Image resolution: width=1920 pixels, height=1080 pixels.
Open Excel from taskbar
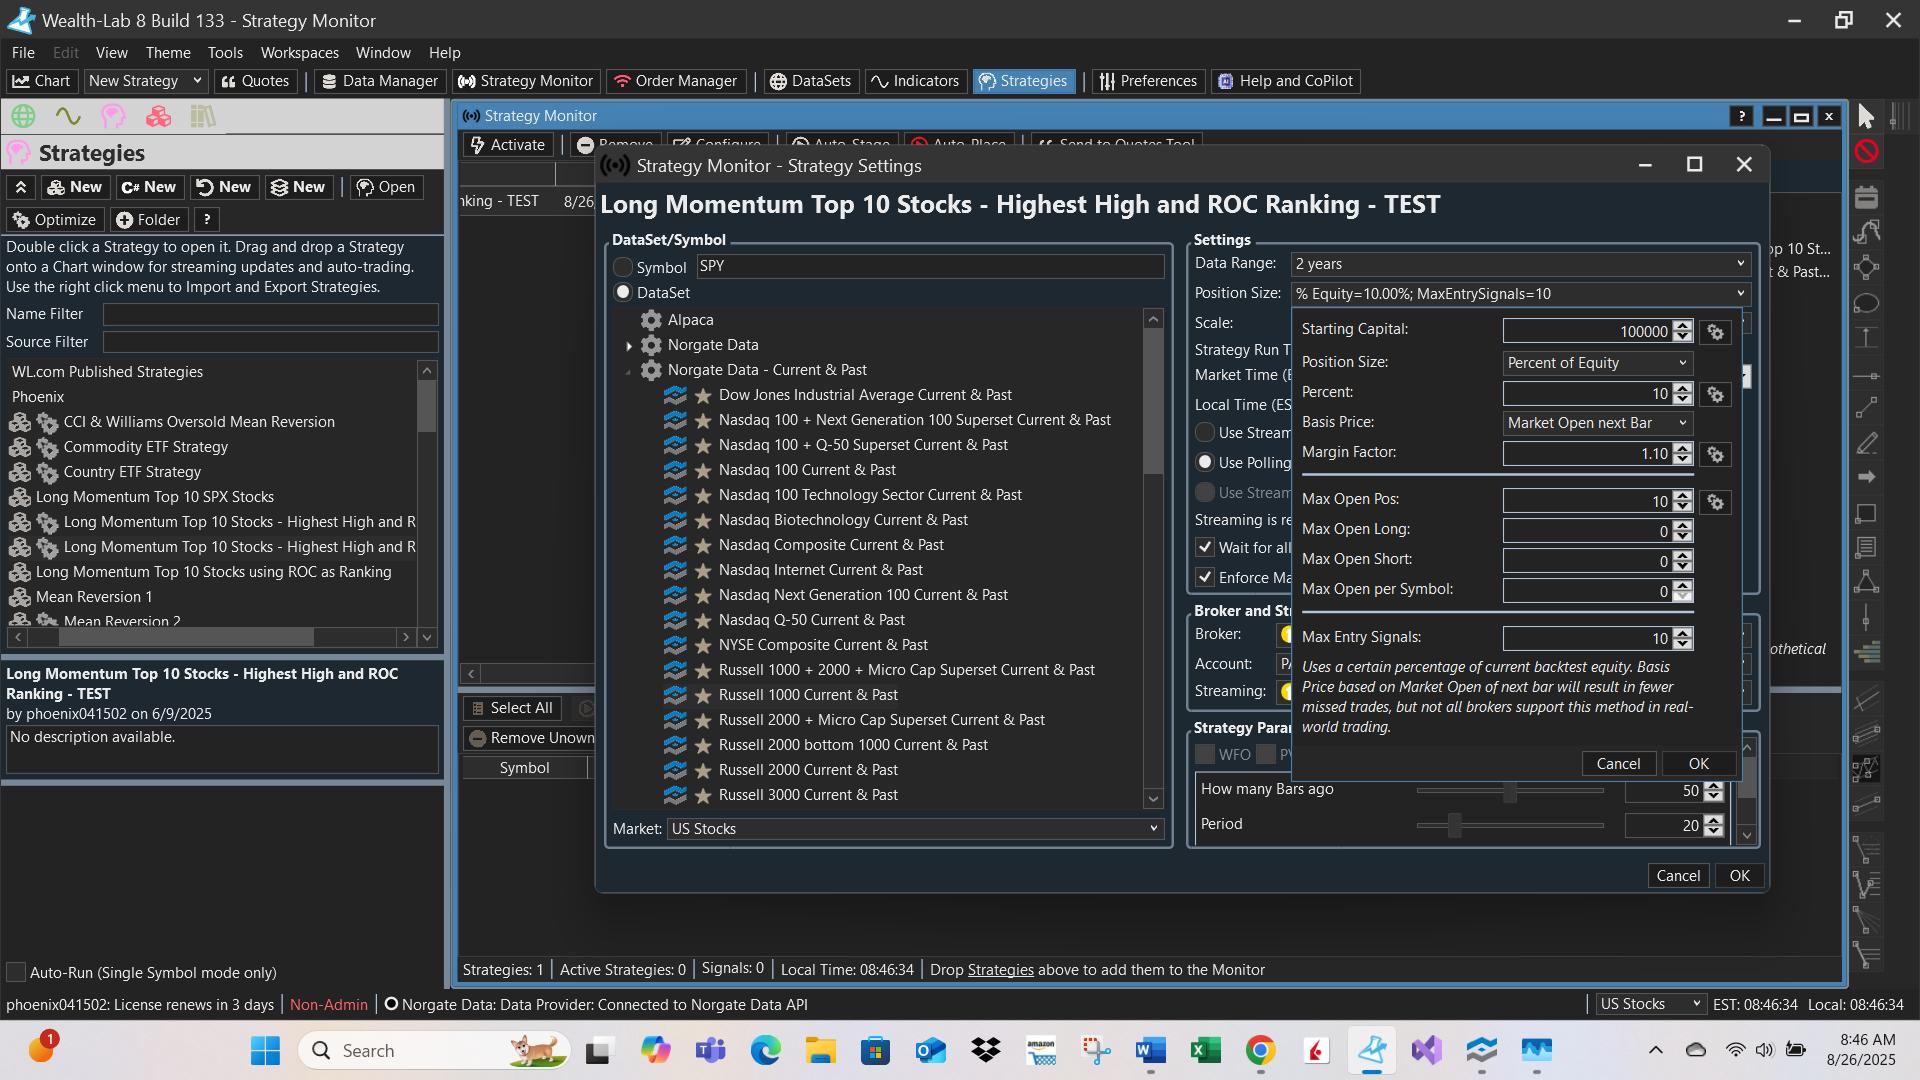1205,1050
